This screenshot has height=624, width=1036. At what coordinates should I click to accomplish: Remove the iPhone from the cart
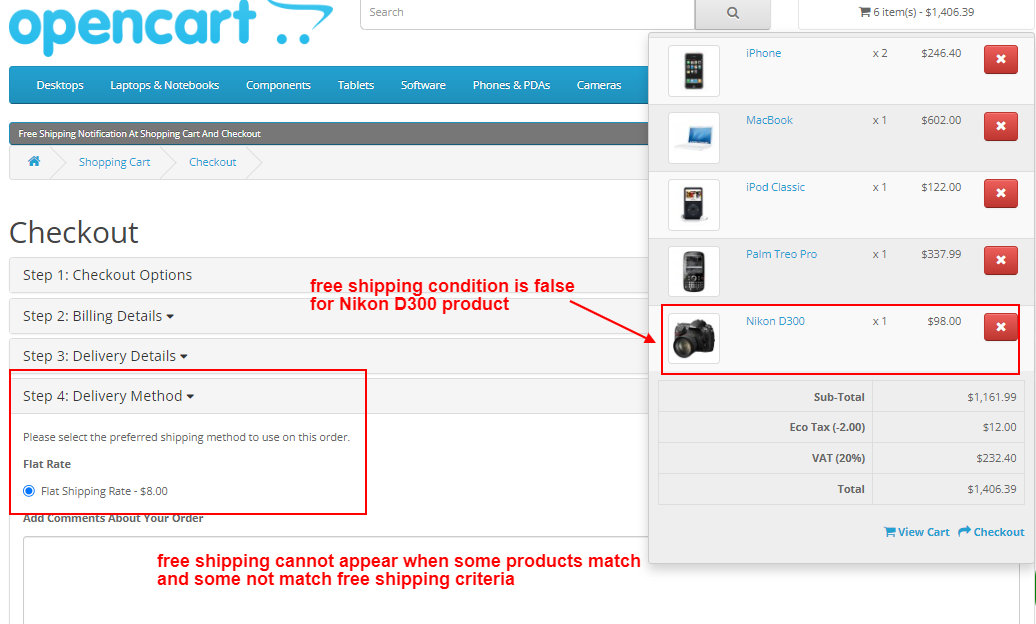tap(1000, 59)
